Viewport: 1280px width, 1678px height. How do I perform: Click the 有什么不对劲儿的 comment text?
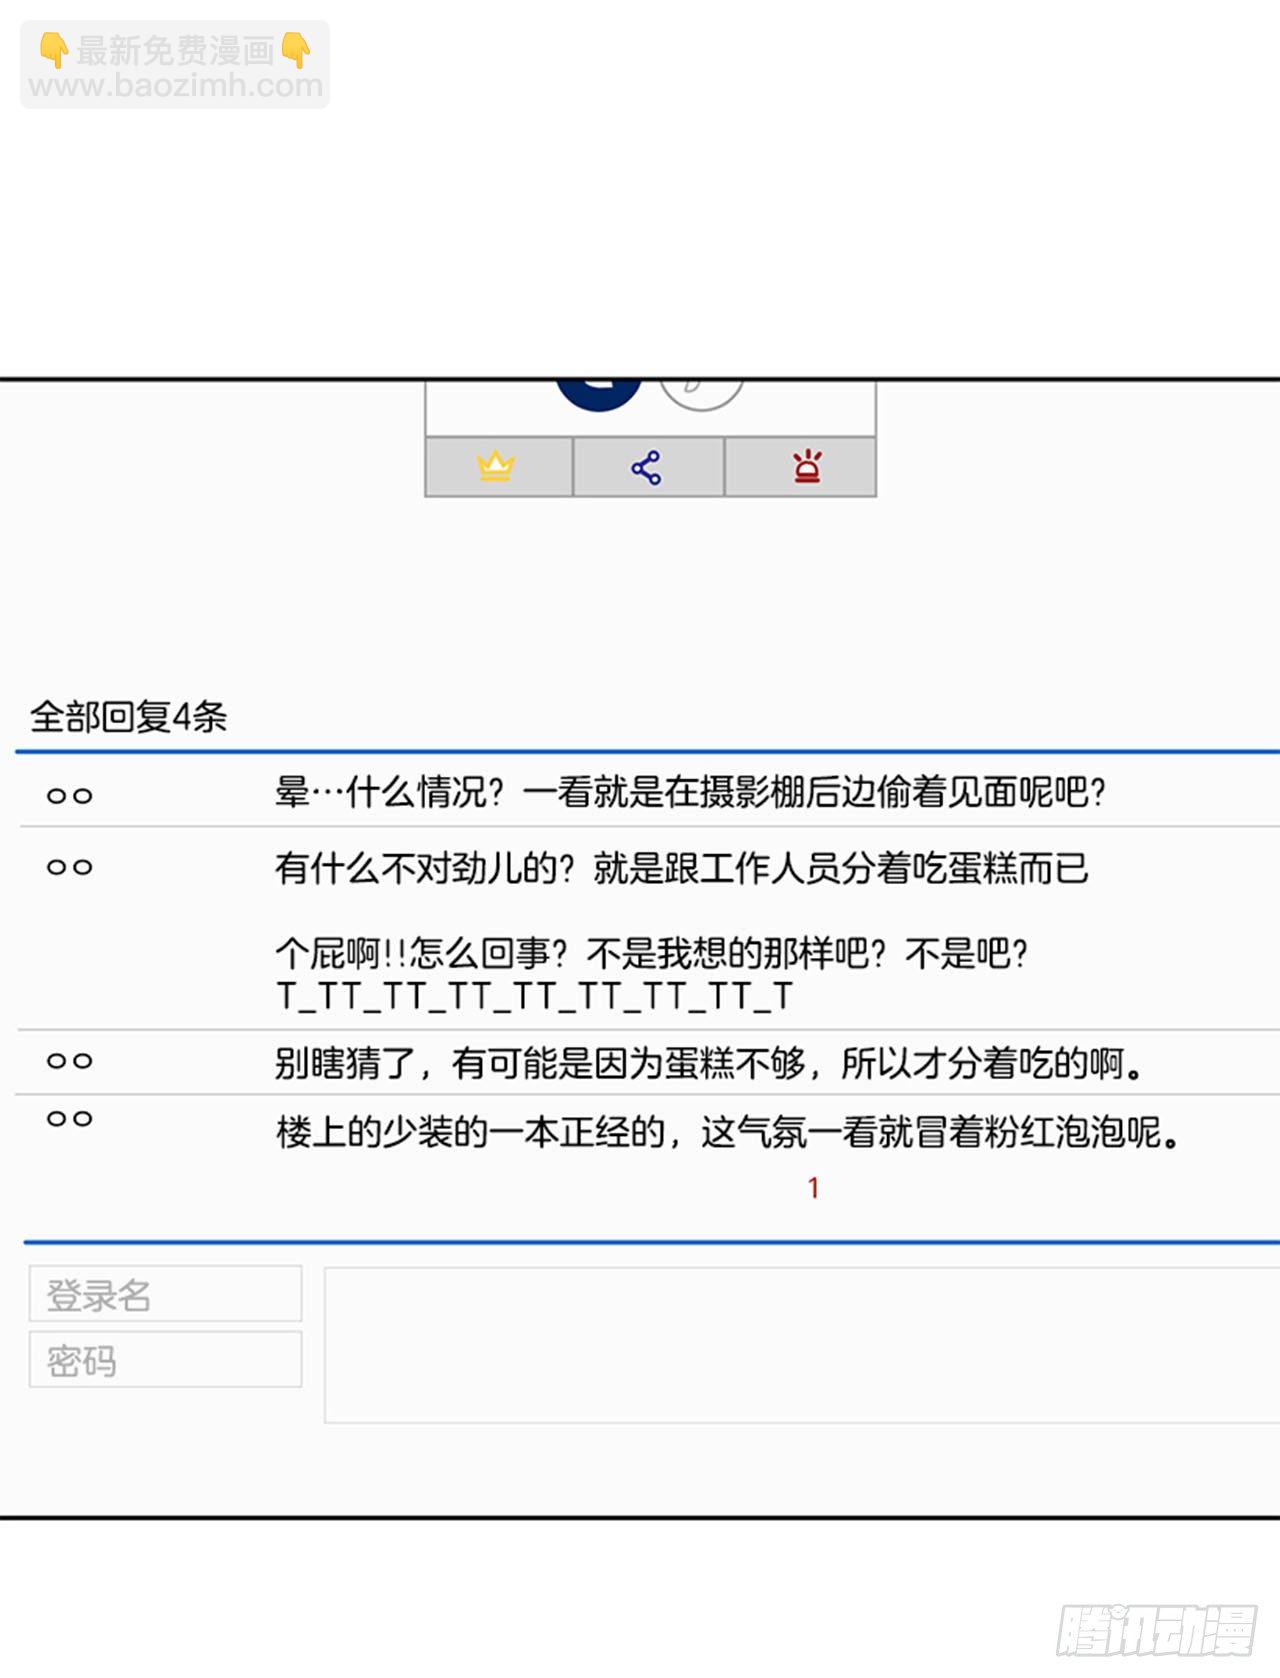point(681,868)
